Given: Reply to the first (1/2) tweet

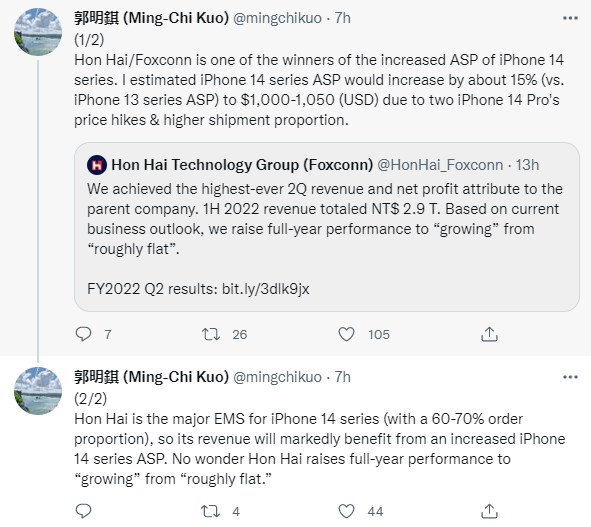Looking at the screenshot, I should click(83, 334).
